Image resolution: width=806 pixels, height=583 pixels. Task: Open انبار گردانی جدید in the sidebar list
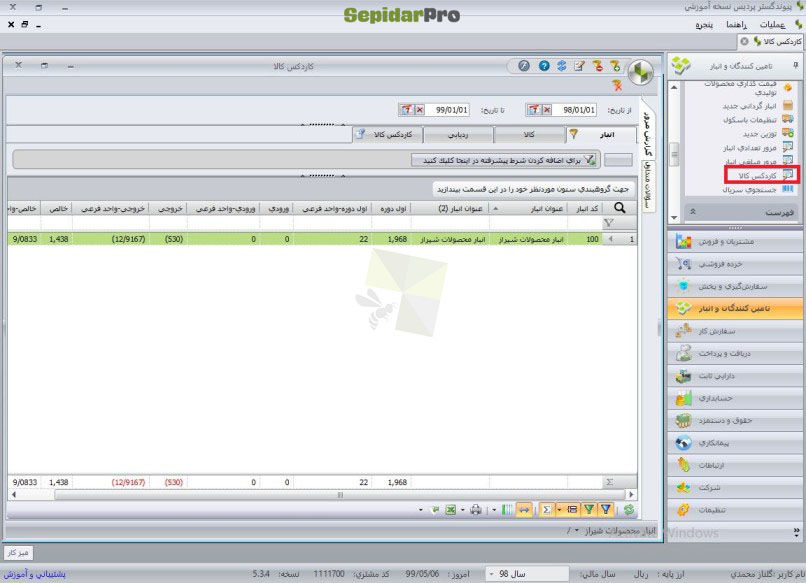click(x=758, y=105)
